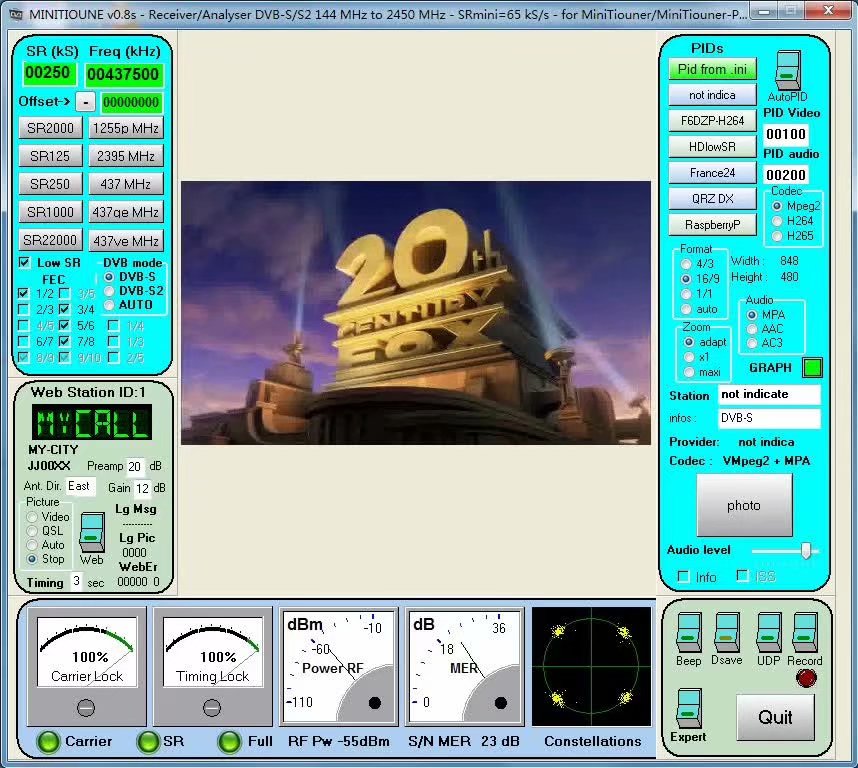This screenshot has height=768, width=858.
Task: Toggle FEC 1/2 checkbox
Action: coord(23,294)
